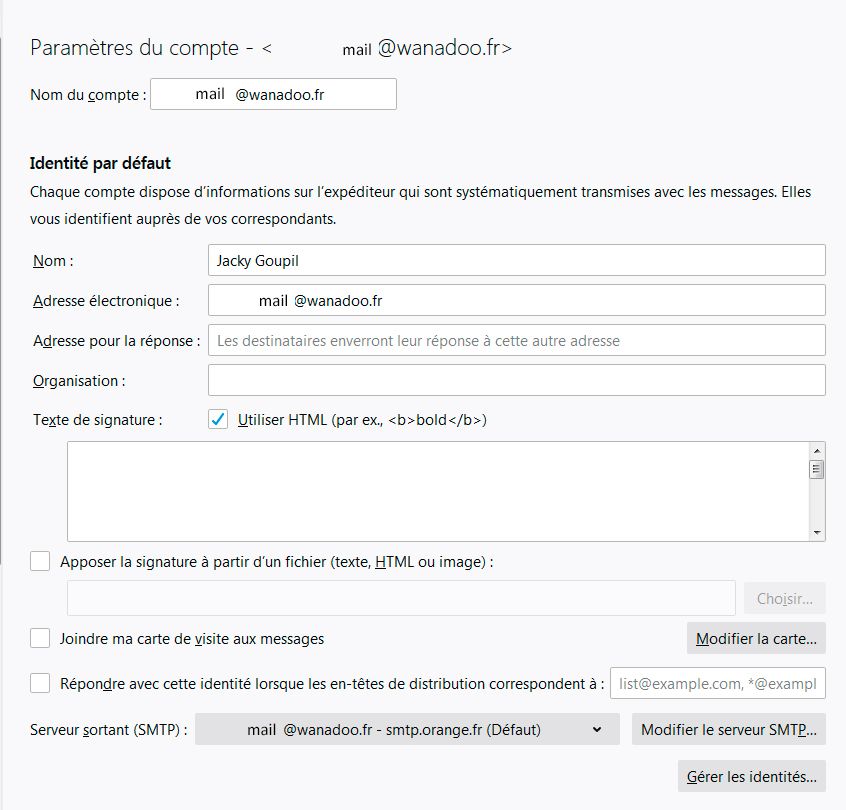Uncheck the Utiliser HTML checkbox
Viewport: 846px width, 810px height.
(218, 419)
